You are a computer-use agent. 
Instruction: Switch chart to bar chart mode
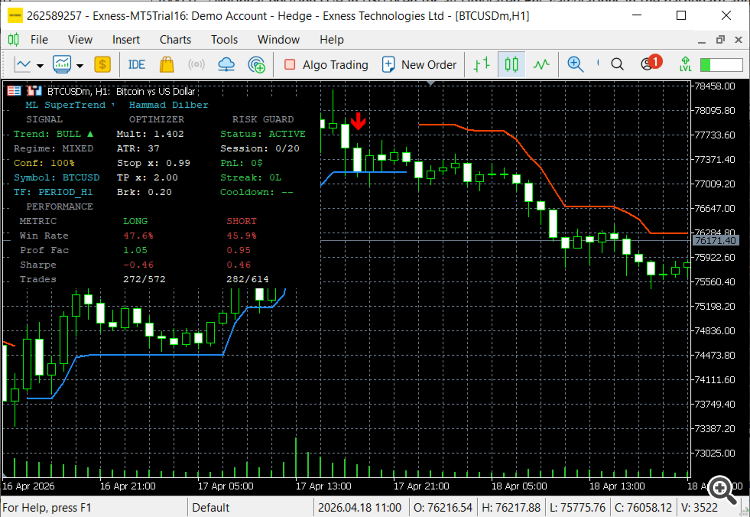482,64
